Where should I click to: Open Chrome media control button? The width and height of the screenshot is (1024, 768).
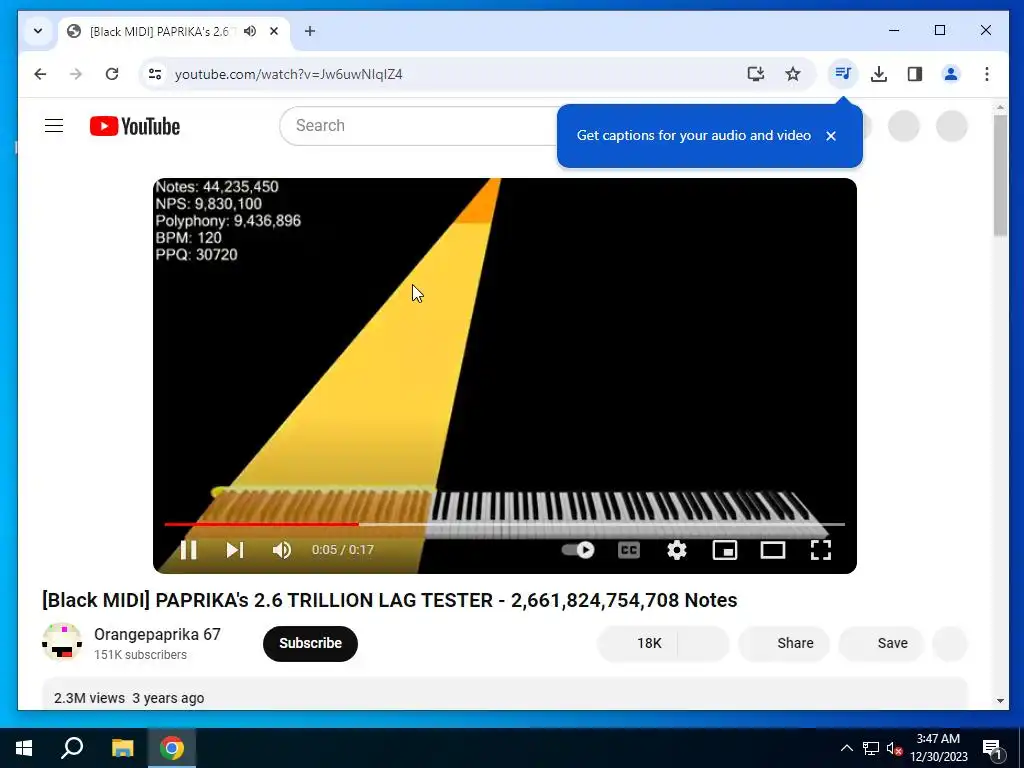tap(843, 74)
